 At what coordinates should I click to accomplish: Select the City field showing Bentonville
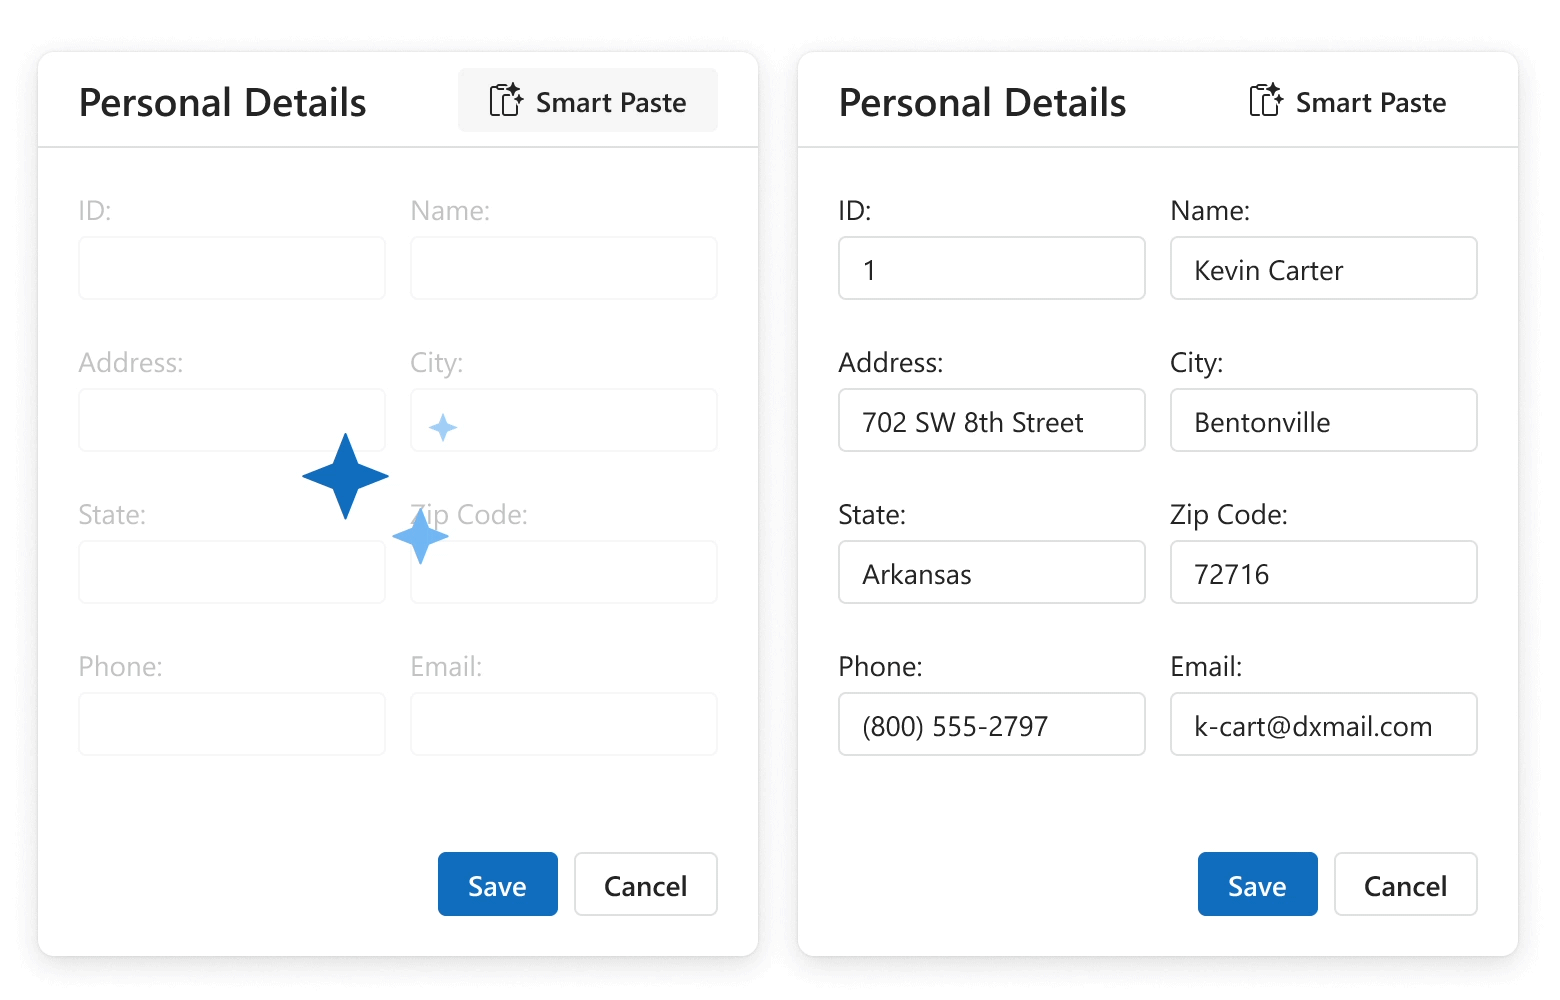click(x=1323, y=420)
